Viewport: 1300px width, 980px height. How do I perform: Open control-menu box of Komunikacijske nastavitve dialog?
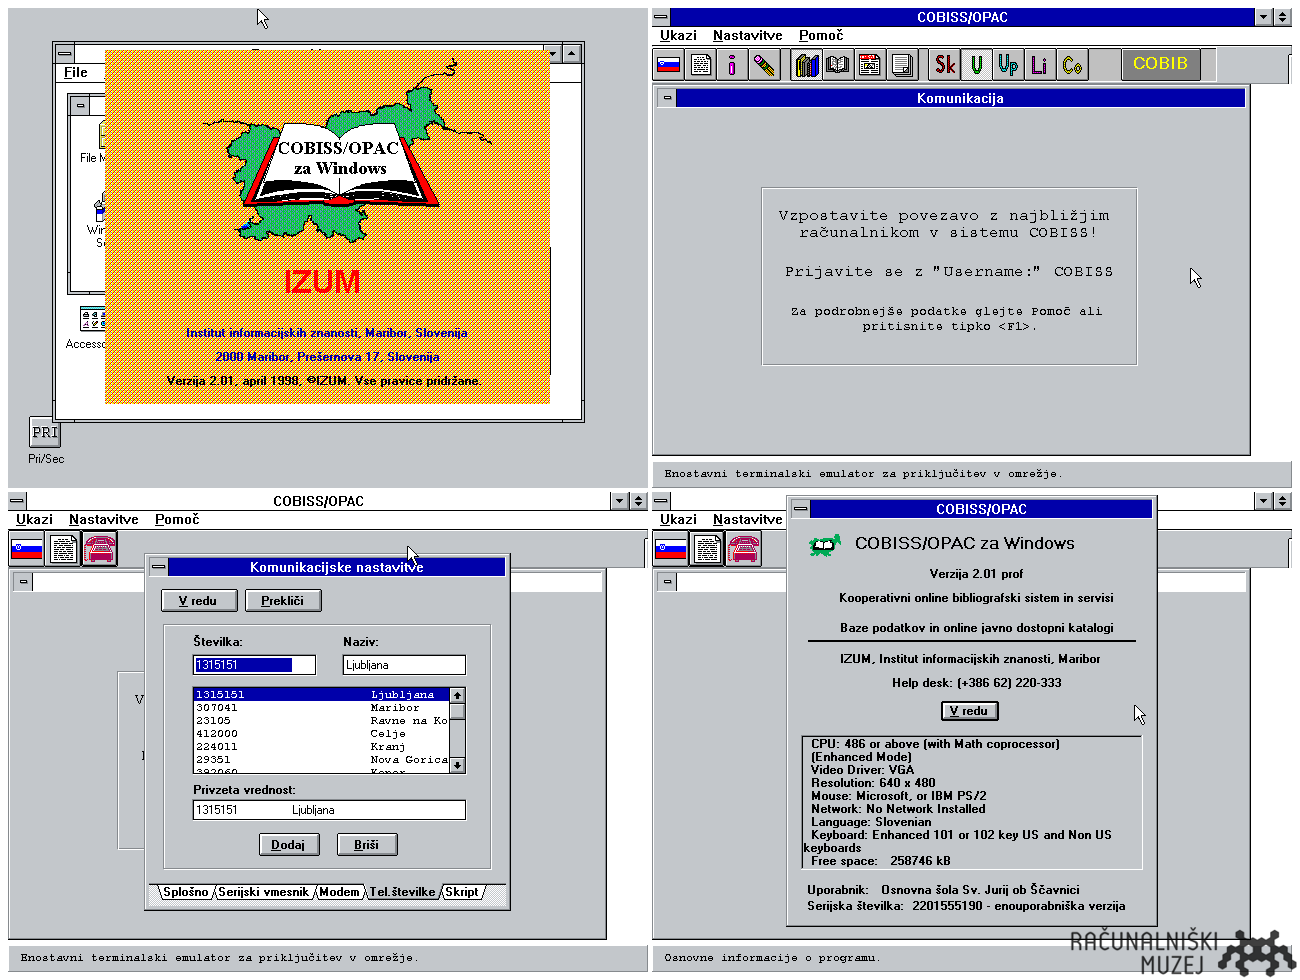point(158,567)
